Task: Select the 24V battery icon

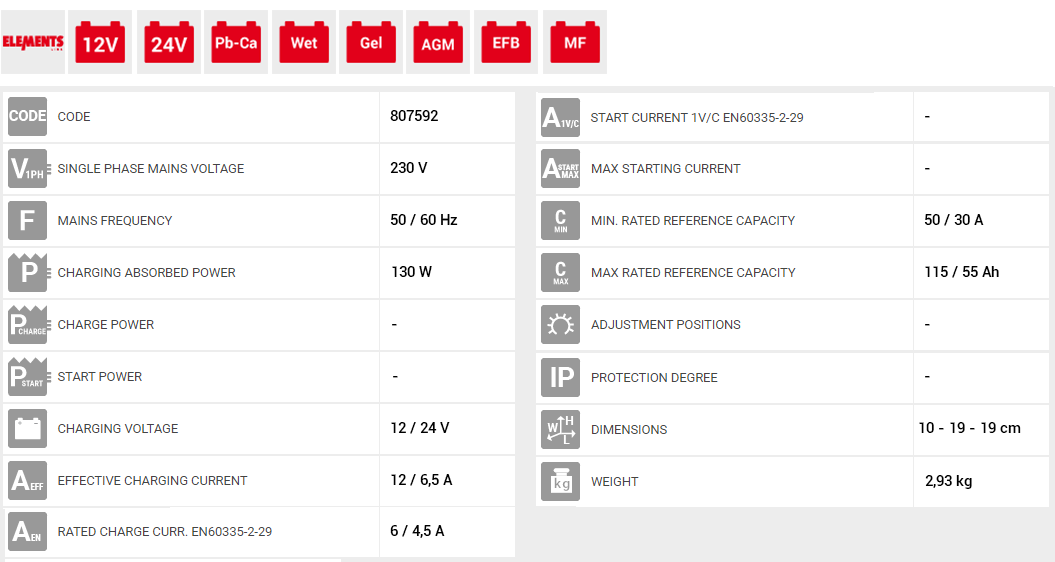Action: click(168, 42)
